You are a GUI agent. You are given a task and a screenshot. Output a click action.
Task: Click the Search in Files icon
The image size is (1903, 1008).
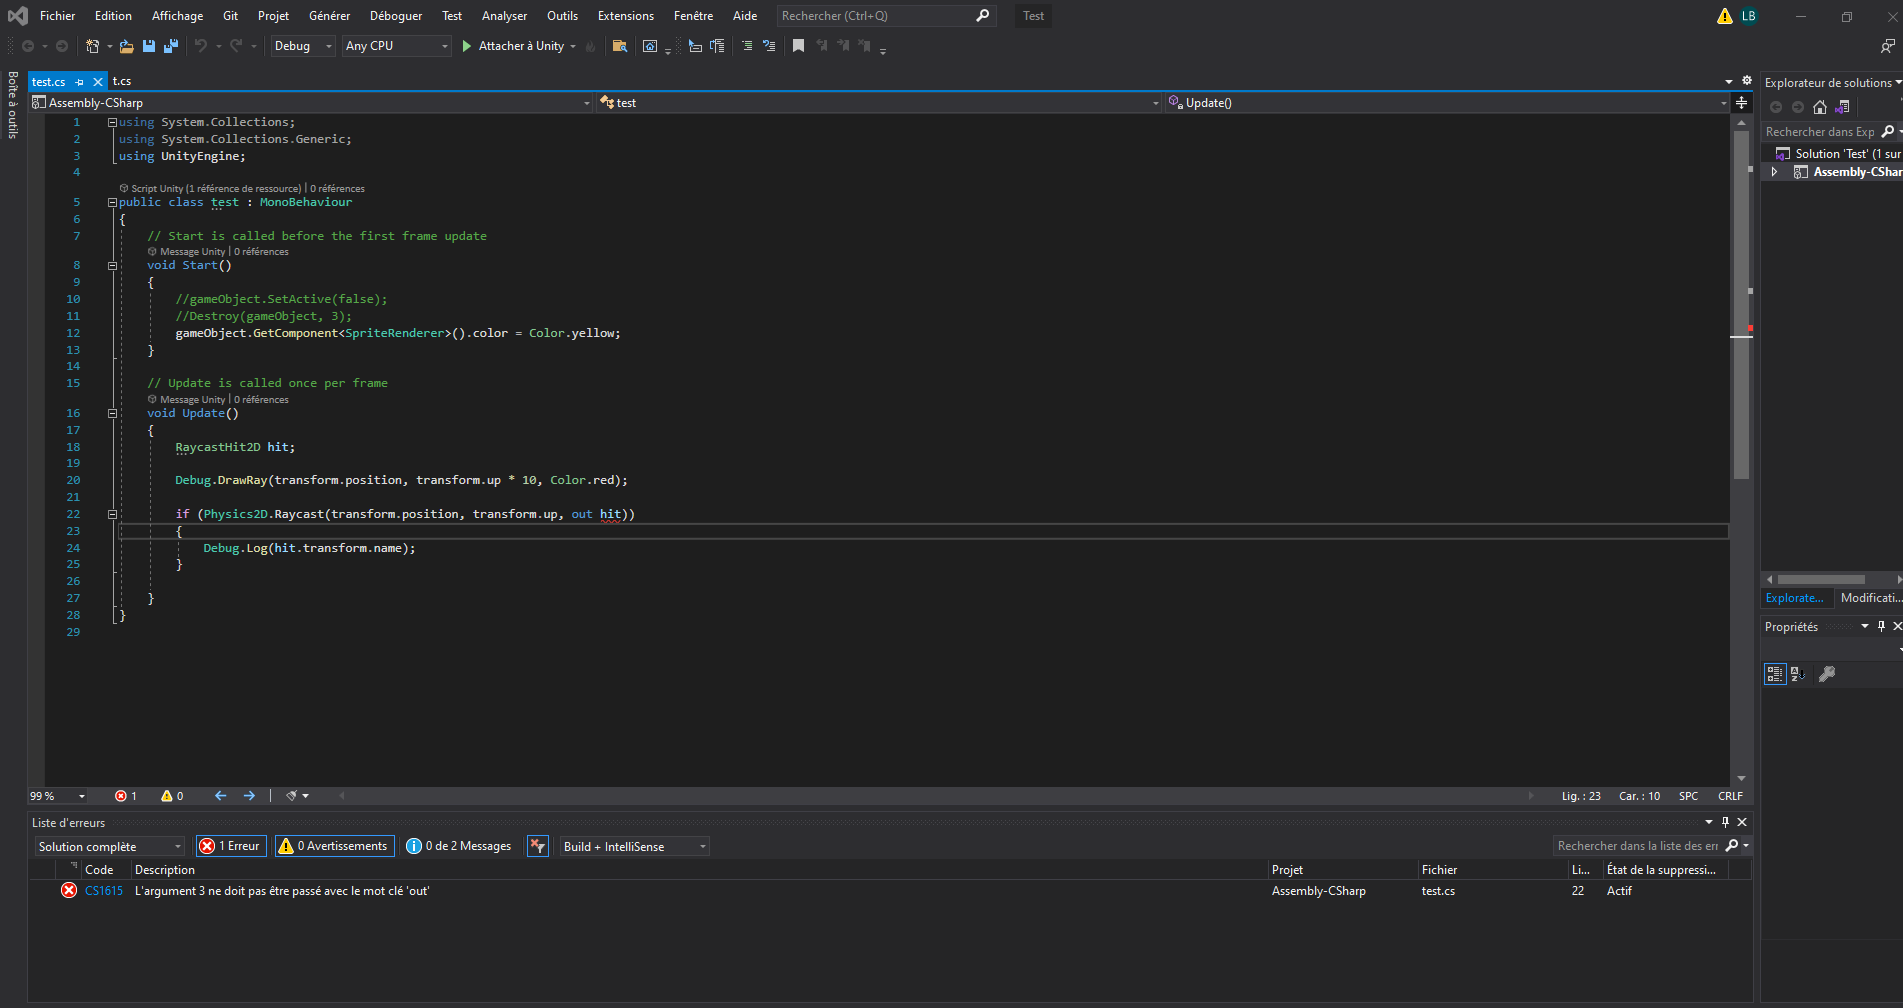[620, 46]
